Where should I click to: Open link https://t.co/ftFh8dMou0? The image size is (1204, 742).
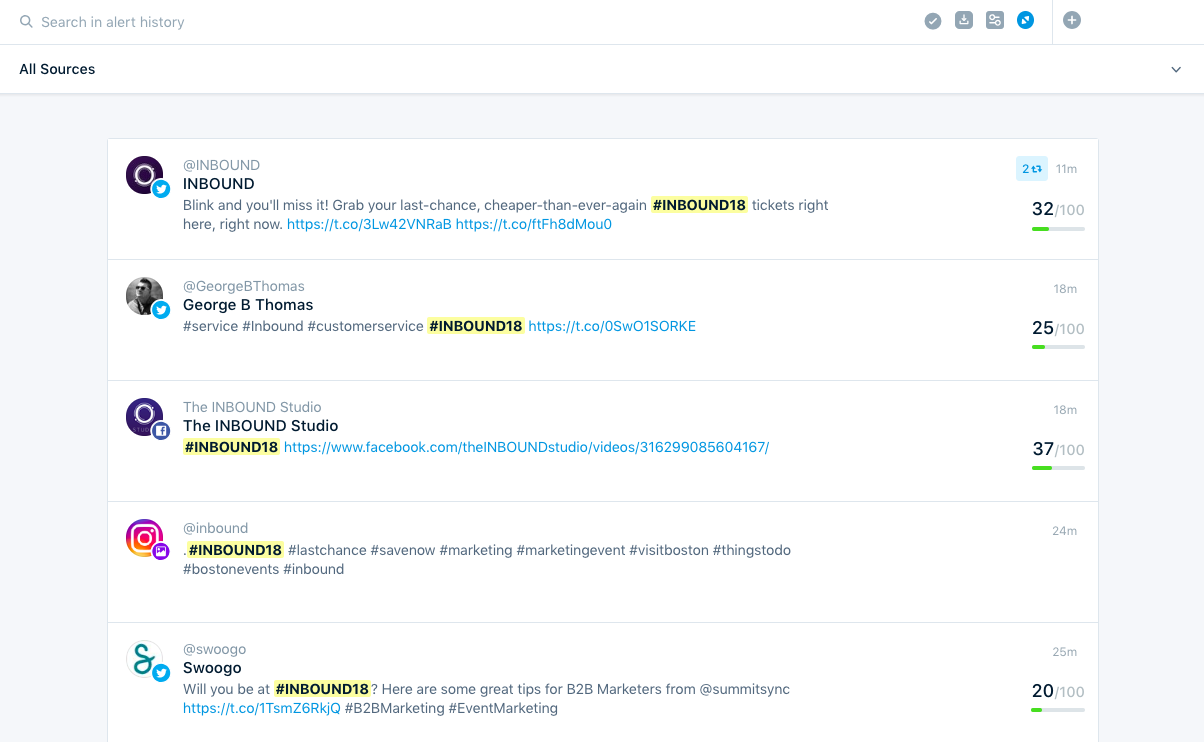click(534, 224)
